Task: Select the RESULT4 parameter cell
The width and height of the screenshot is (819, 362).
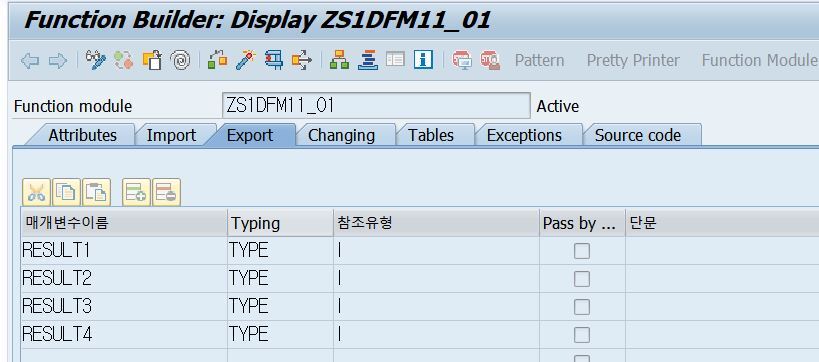Action: 124,334
